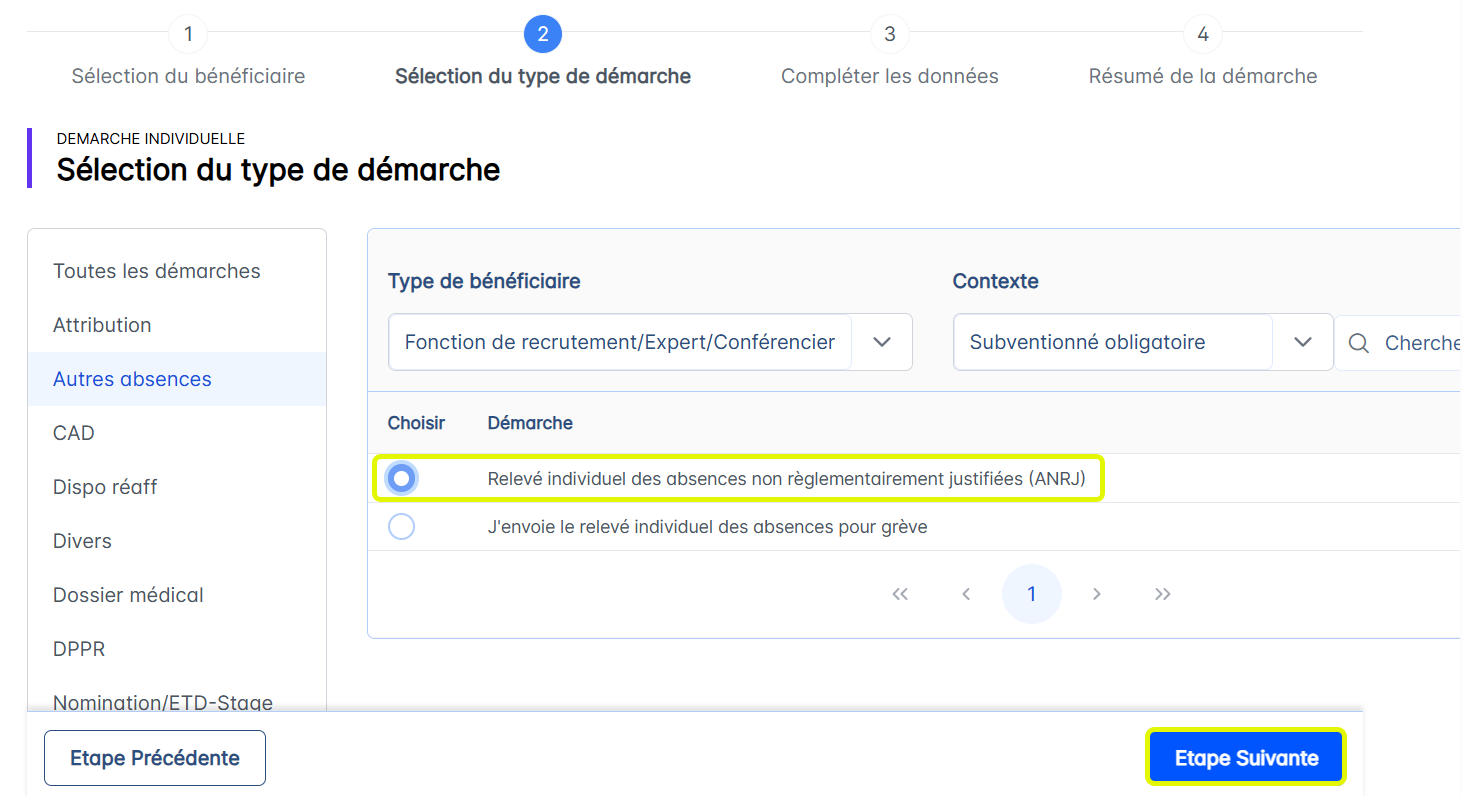1462x796 pixels.
Task: Click step 3 circle Compléter les données
Action: click(889, 35)
